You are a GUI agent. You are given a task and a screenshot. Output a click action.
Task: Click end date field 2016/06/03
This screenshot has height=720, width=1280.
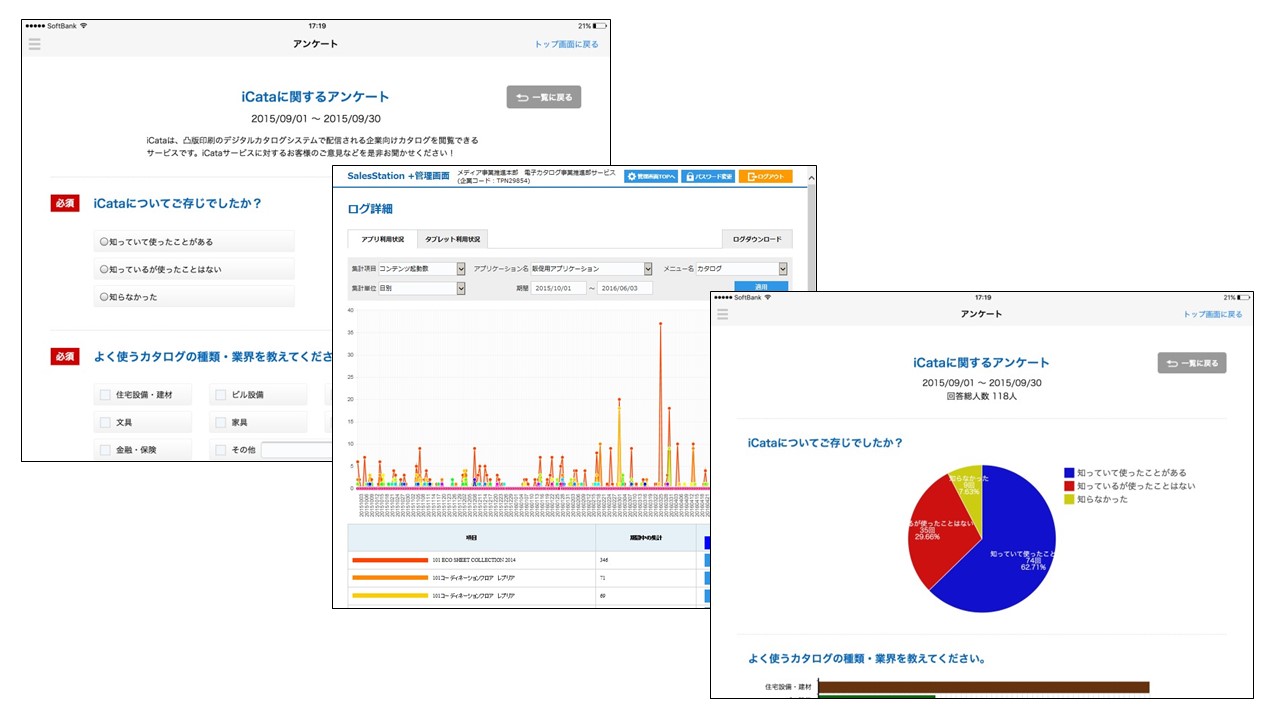tap(625, 288)
